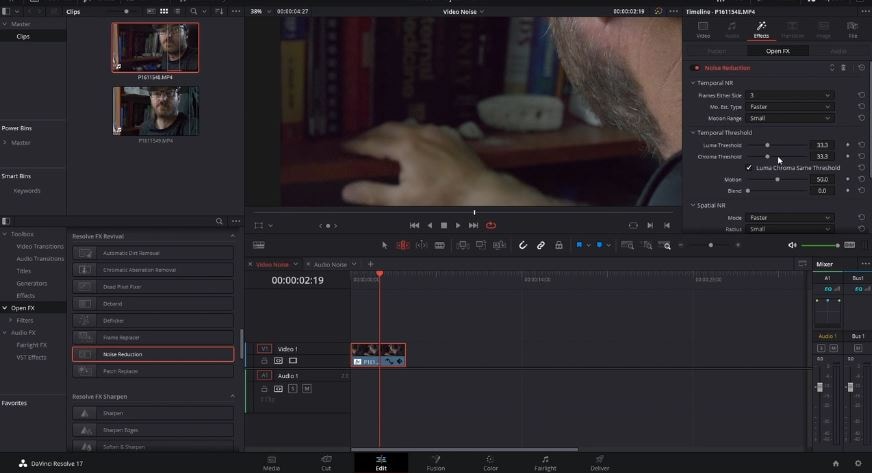The width and height of the screenshot is (872, 474).
Task: Disable the Noise Reduction effect toggle
Action: pyautogui.click(x=696, y=68)
